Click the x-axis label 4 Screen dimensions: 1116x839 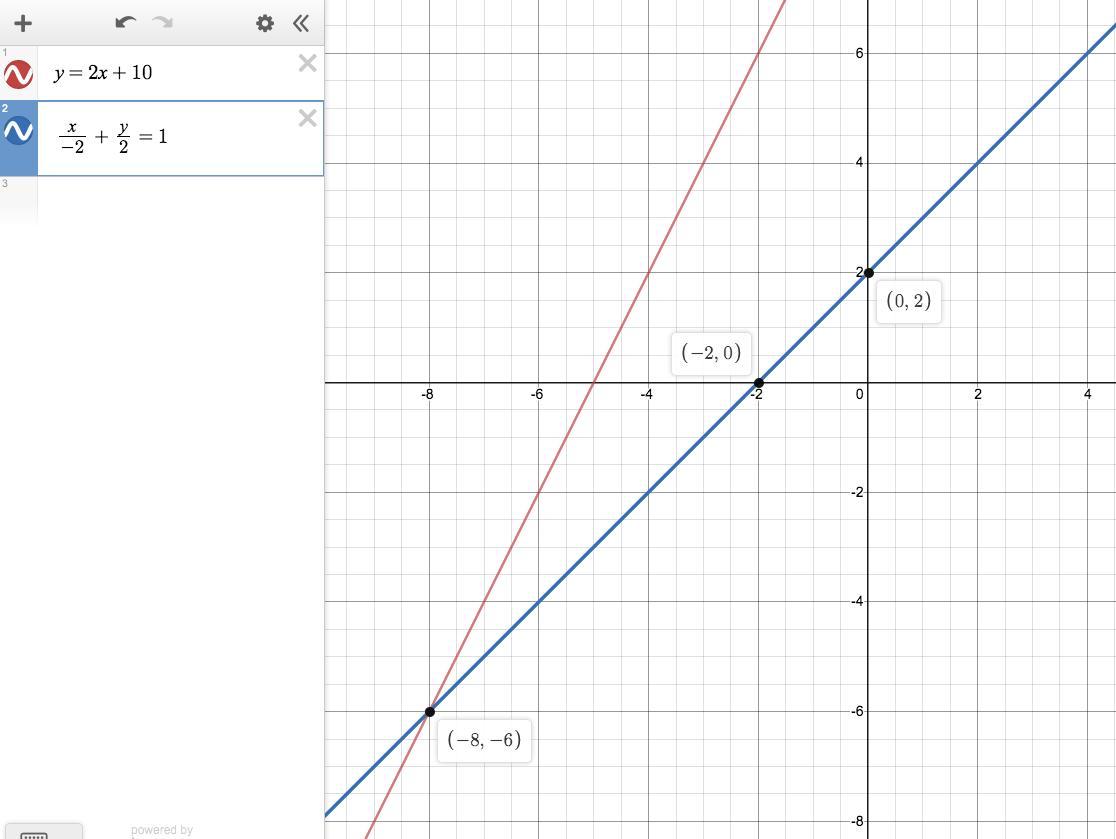pyautogui.click(x=1088, y=394)
